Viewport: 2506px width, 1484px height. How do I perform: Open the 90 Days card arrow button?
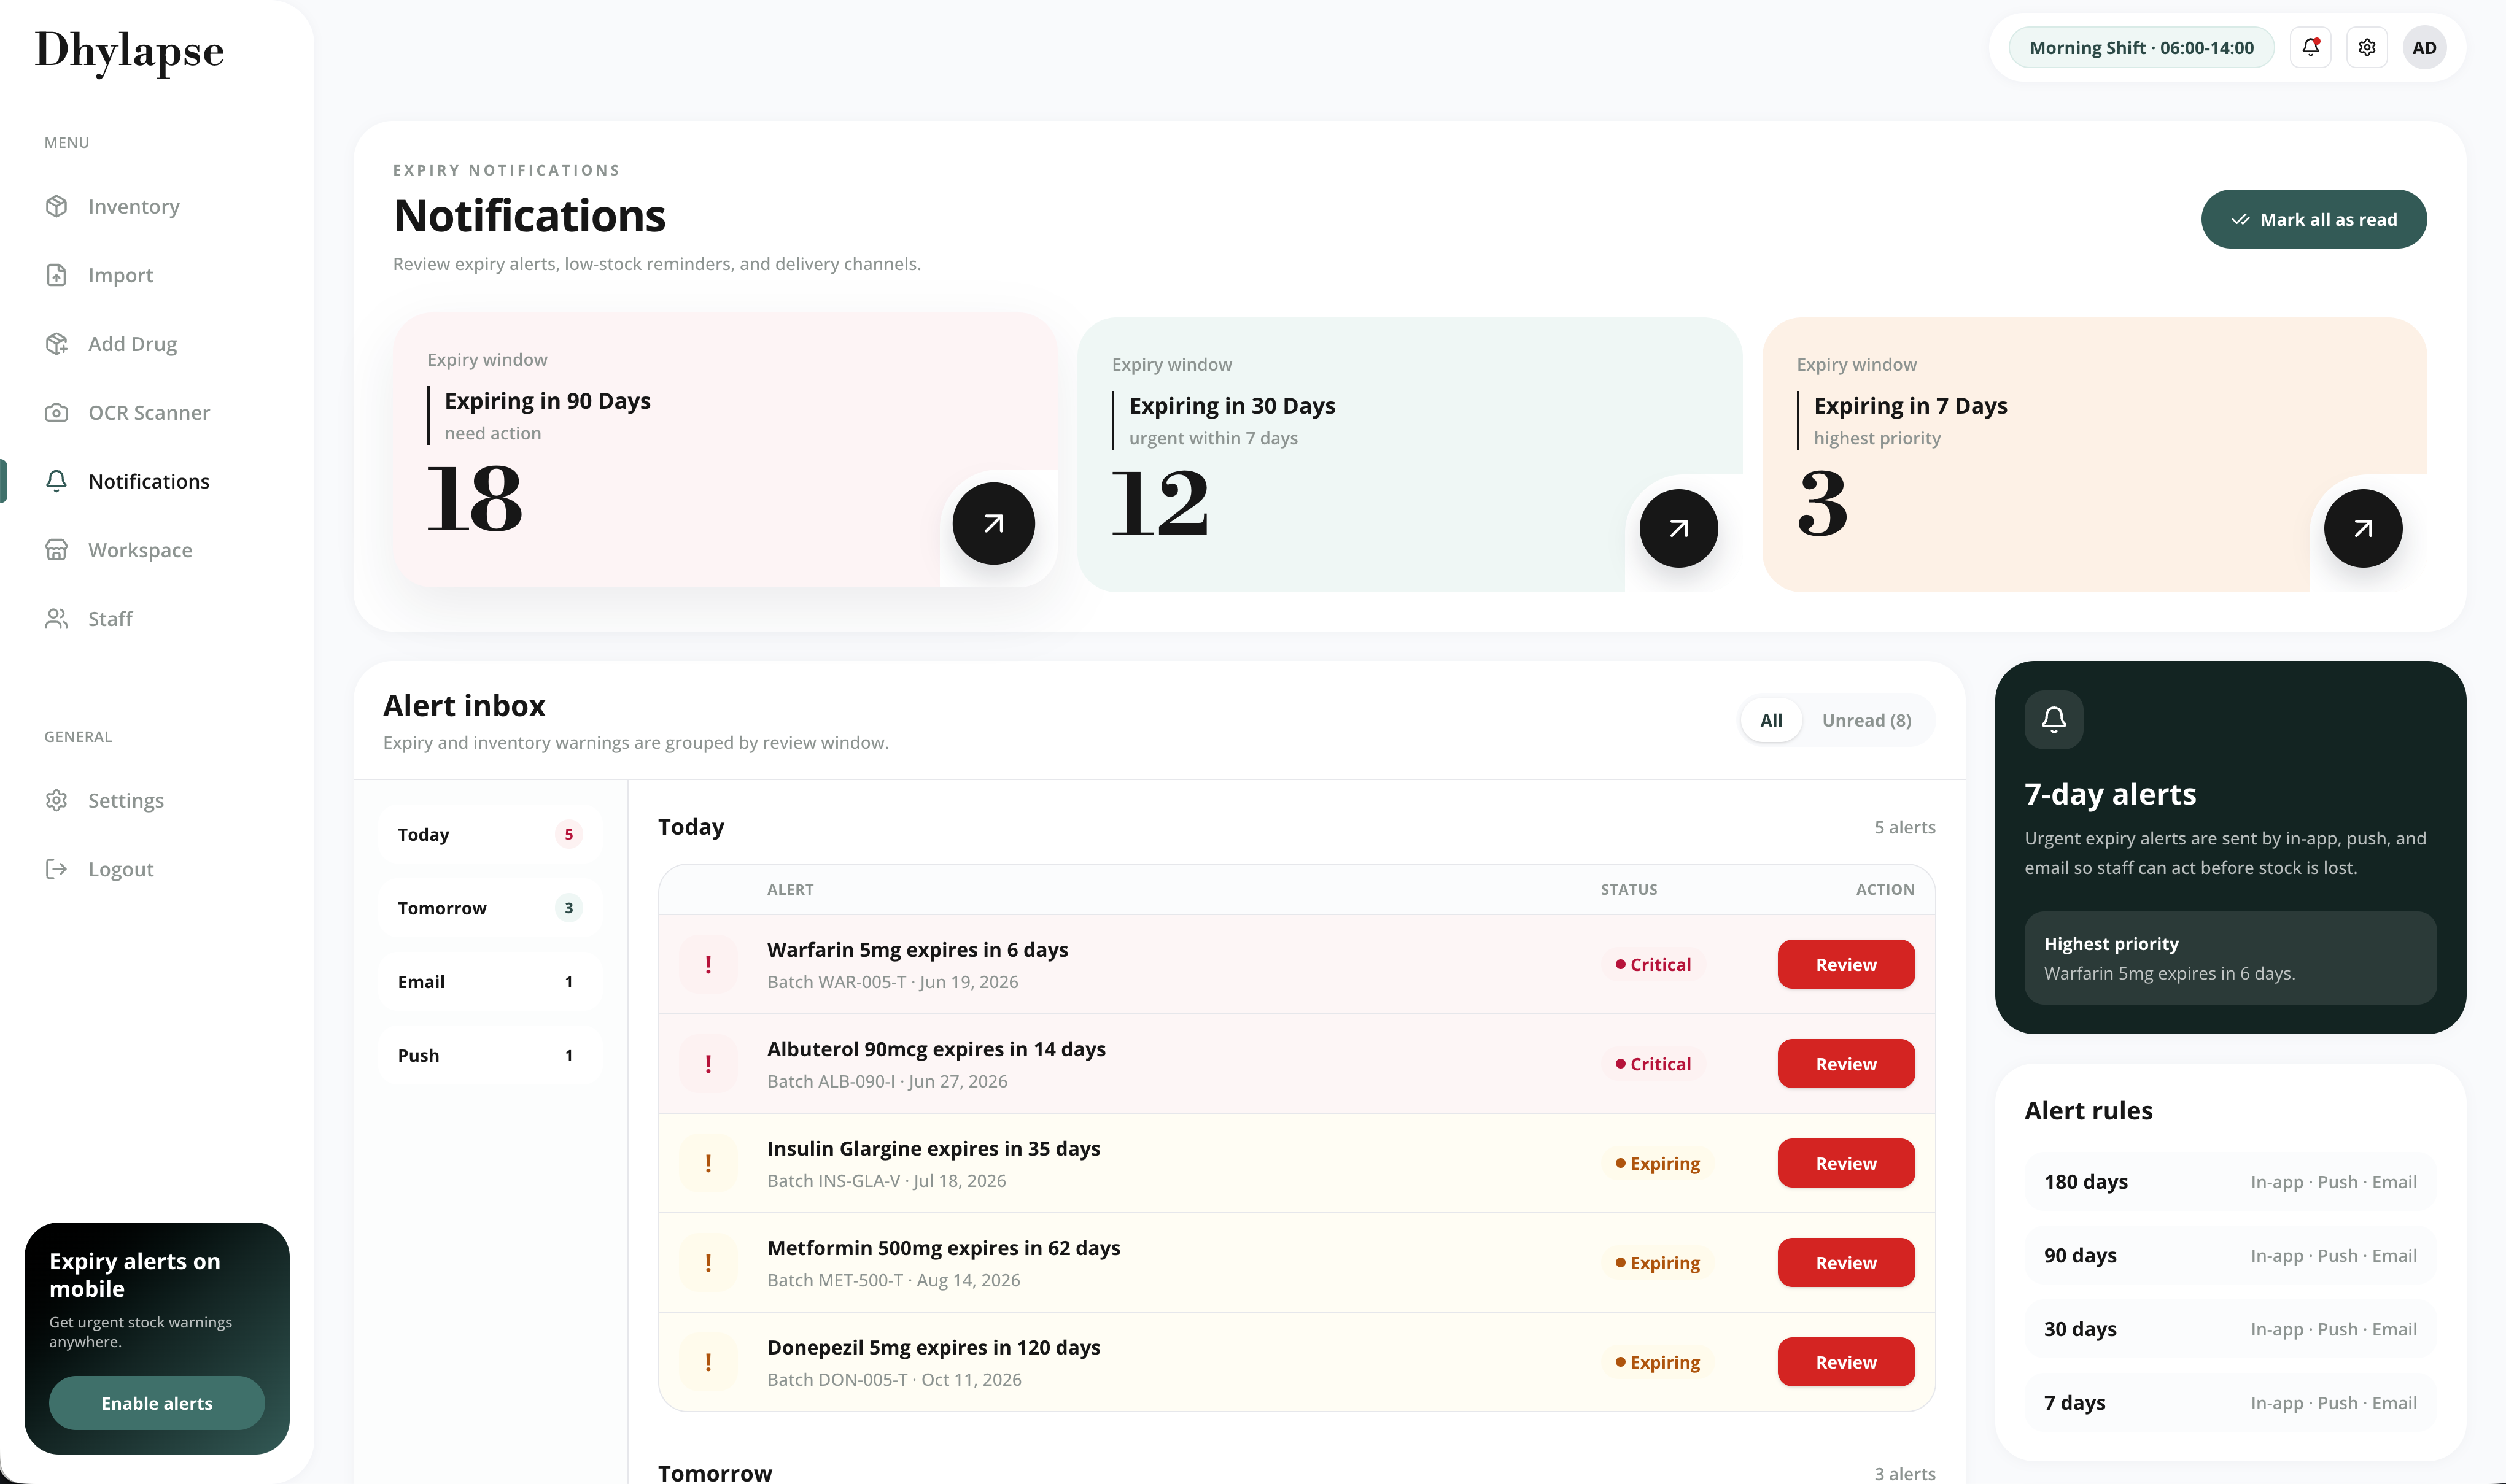(x=993, y=523)
